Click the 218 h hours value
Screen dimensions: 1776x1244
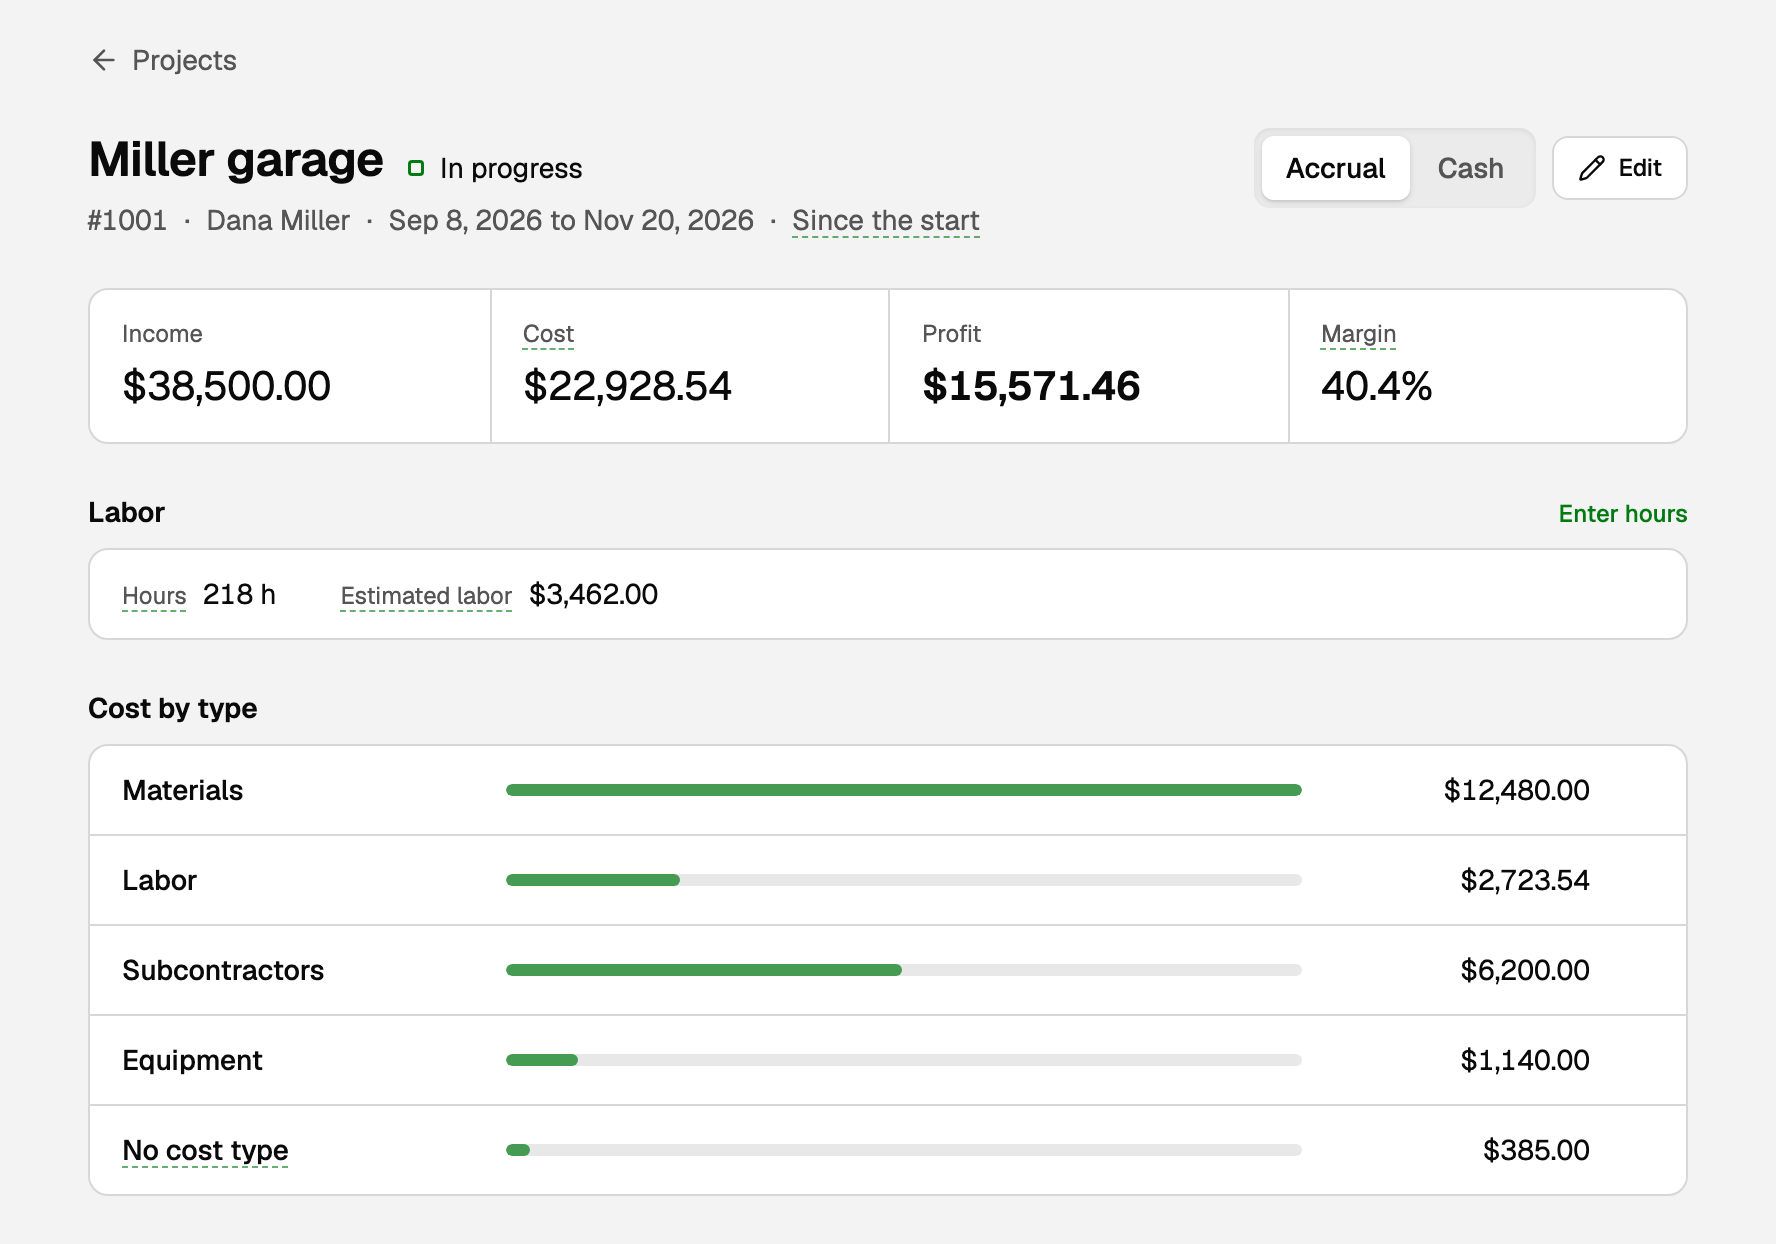(239, 595)
